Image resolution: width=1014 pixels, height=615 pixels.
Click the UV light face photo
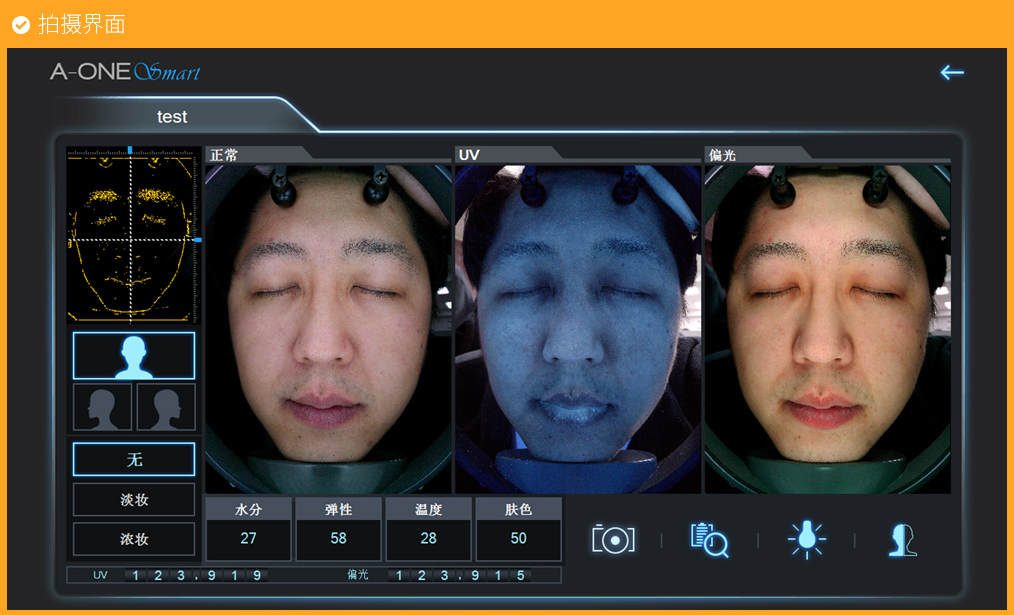click(577, 329)
